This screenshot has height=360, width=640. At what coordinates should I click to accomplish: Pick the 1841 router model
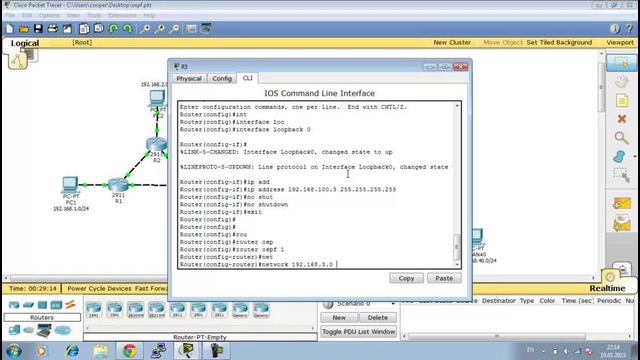pyautogui.click(x=94, y=310)
